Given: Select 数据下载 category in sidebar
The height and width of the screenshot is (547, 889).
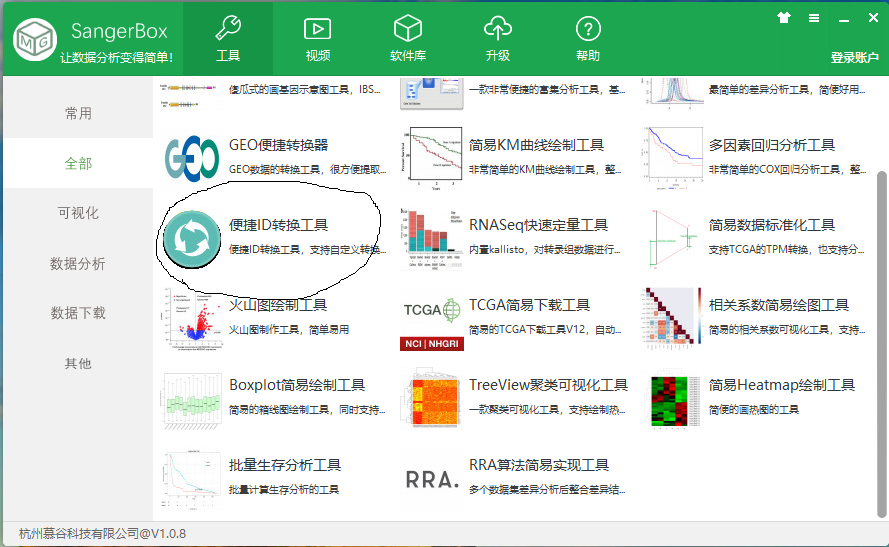Looking at the screenshot, I should [78, 314].
